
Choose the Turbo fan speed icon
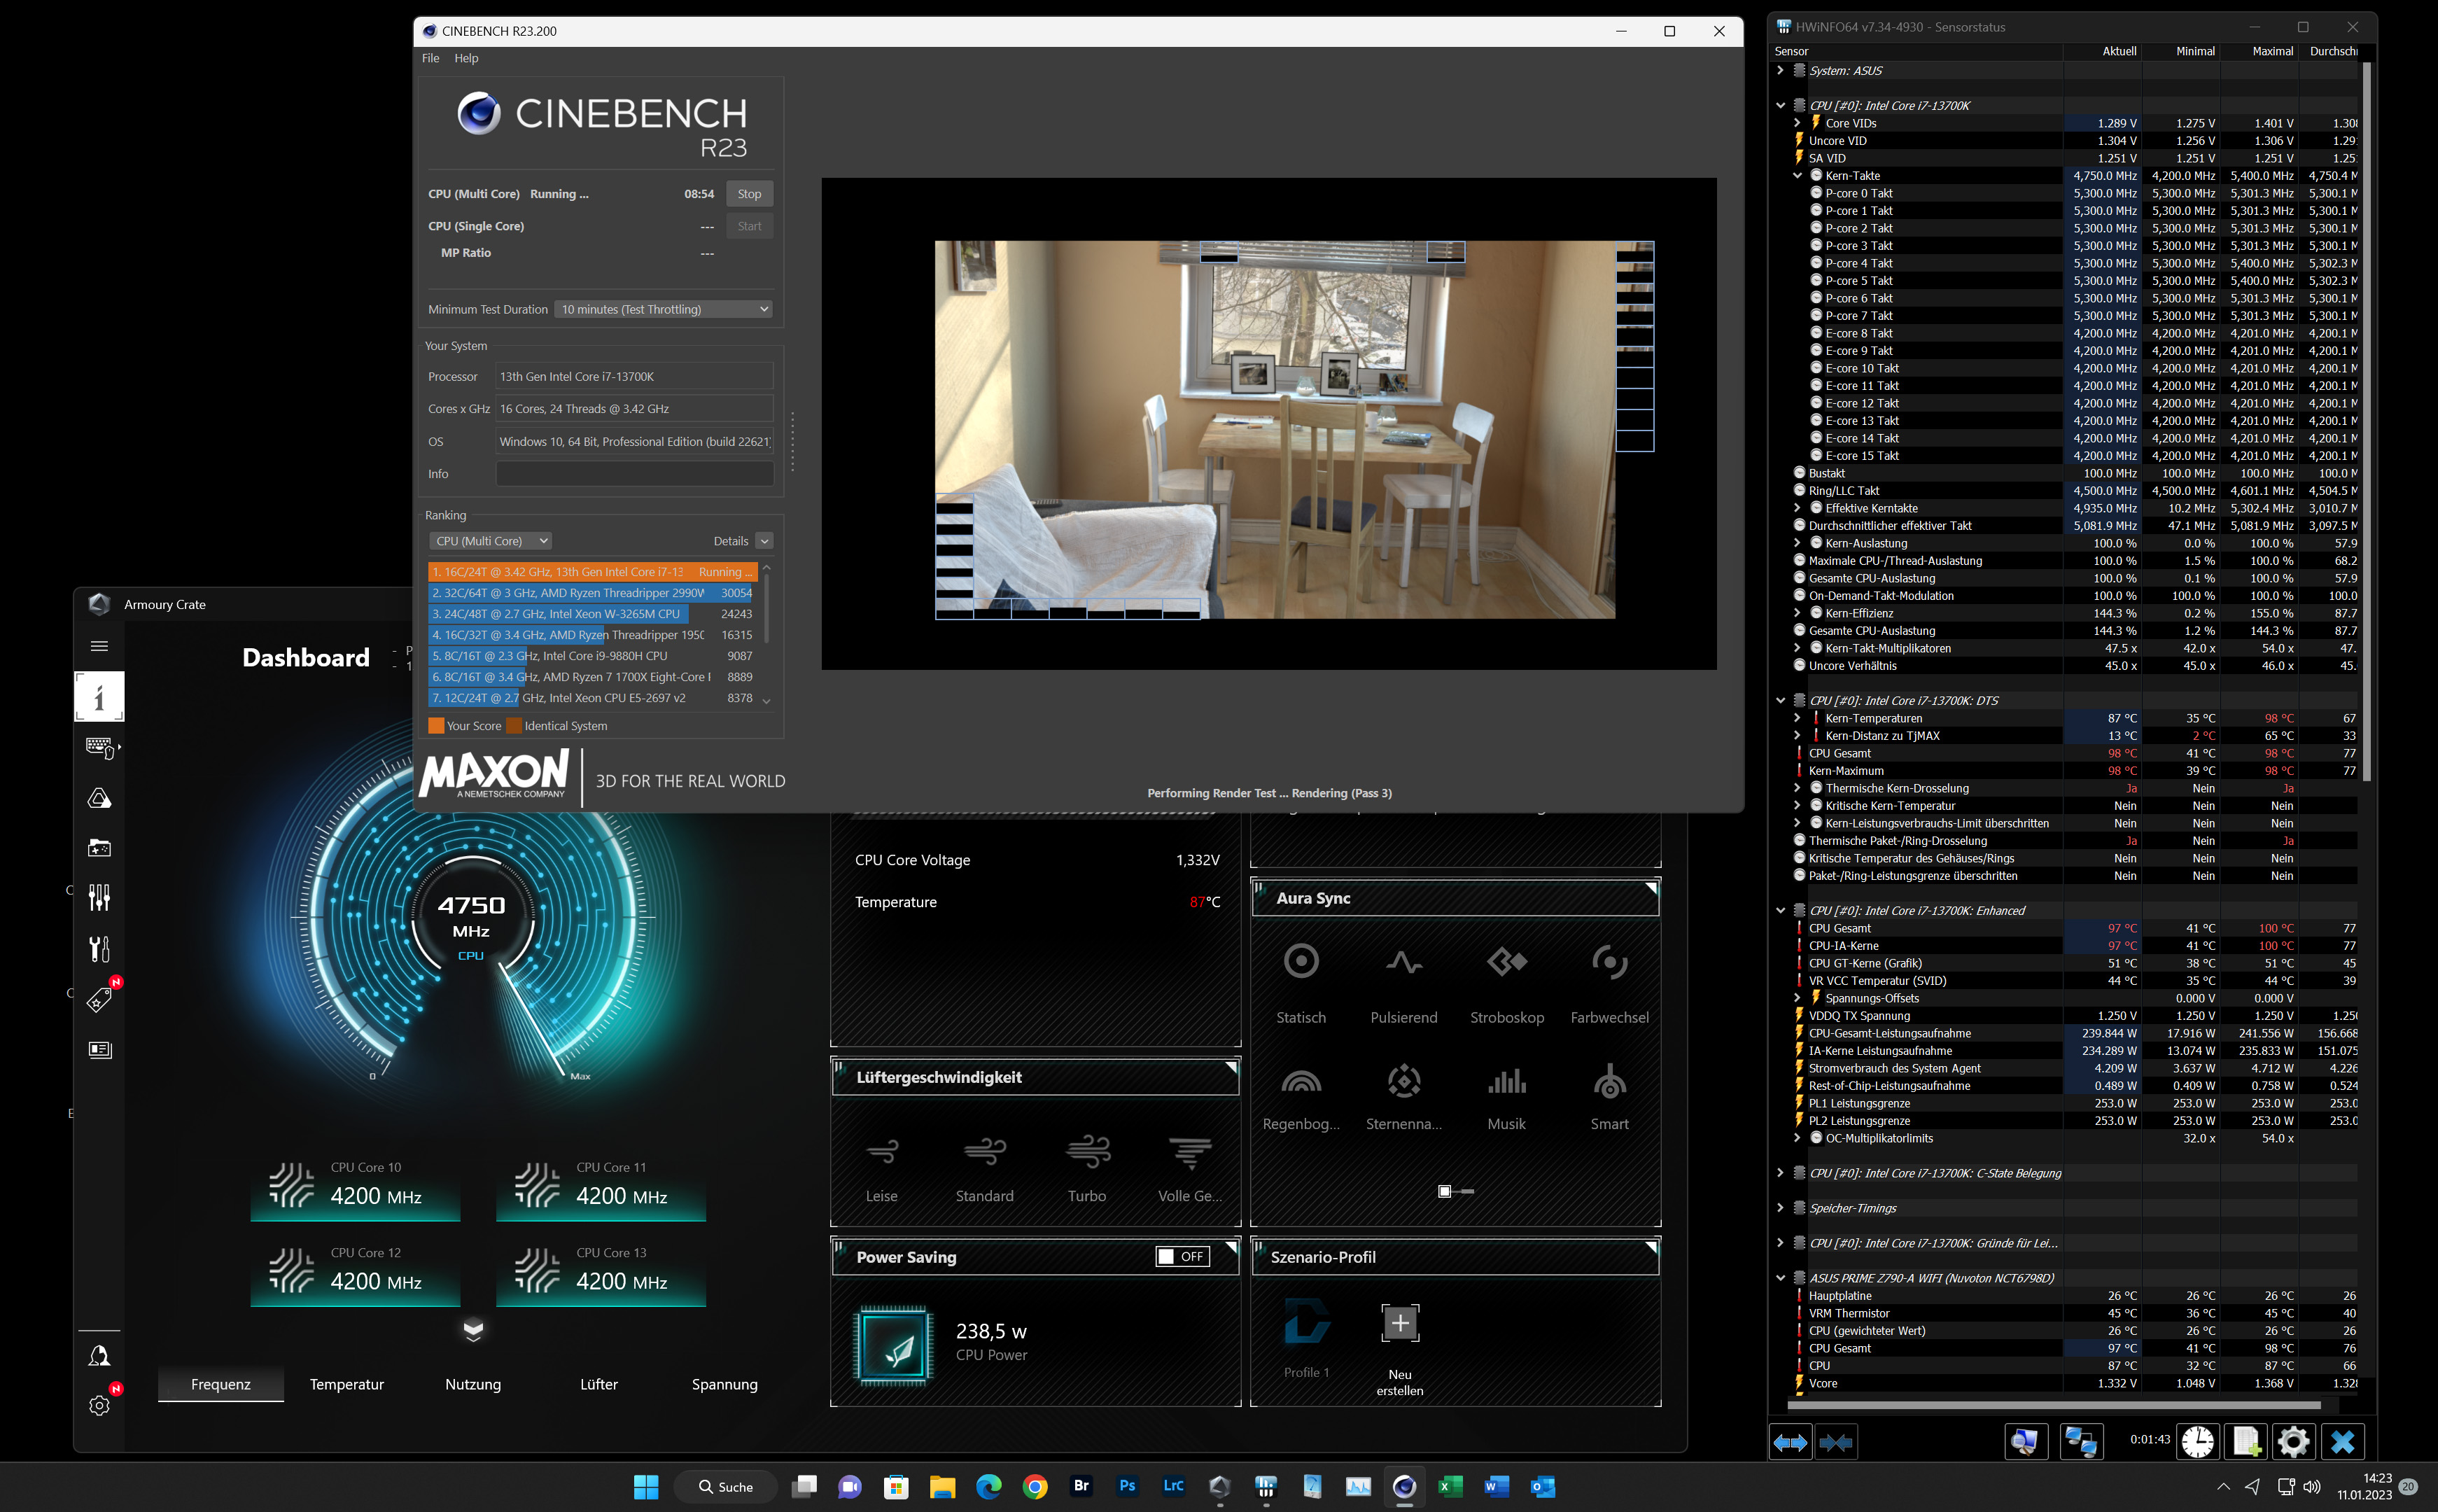click(1087, 1152)
